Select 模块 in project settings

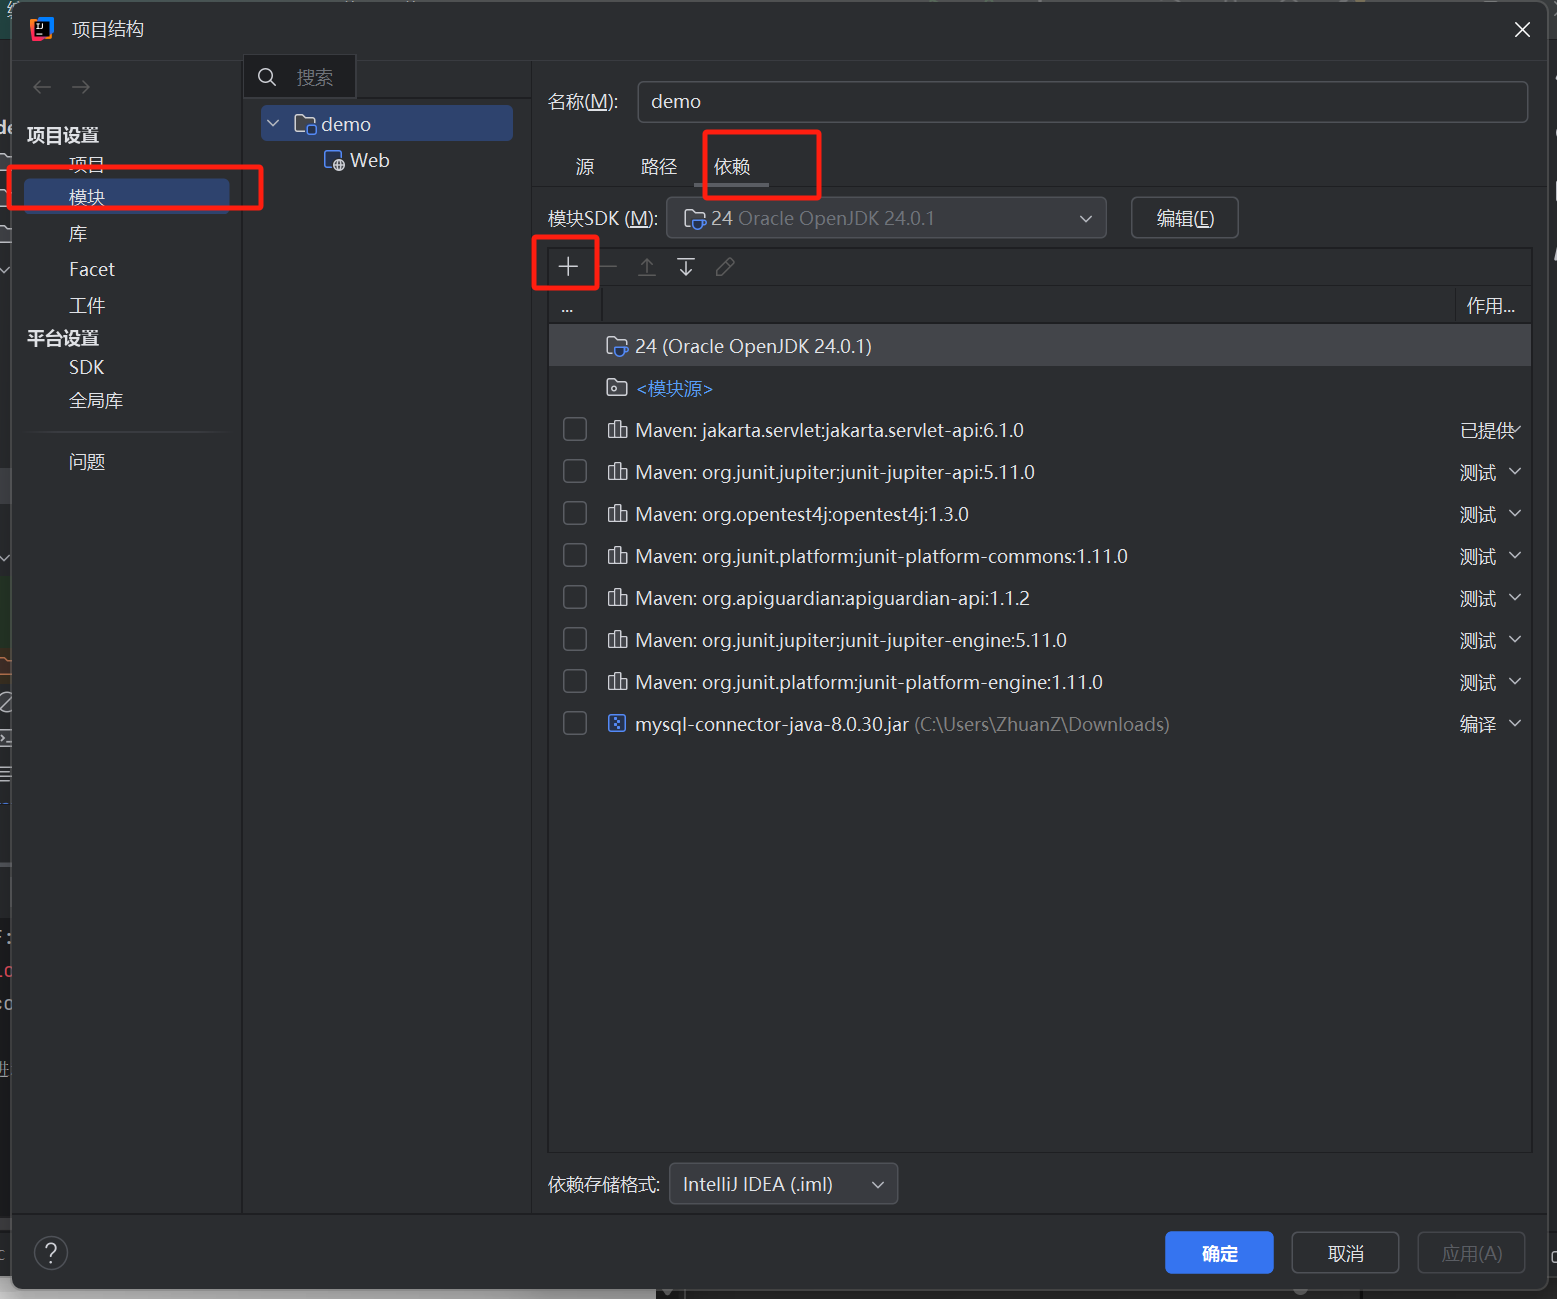[127, 196]
